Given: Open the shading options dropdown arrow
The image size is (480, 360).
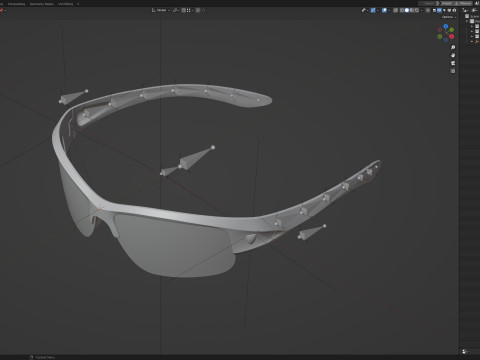Looking at the screenshot, I should [421, 10].
